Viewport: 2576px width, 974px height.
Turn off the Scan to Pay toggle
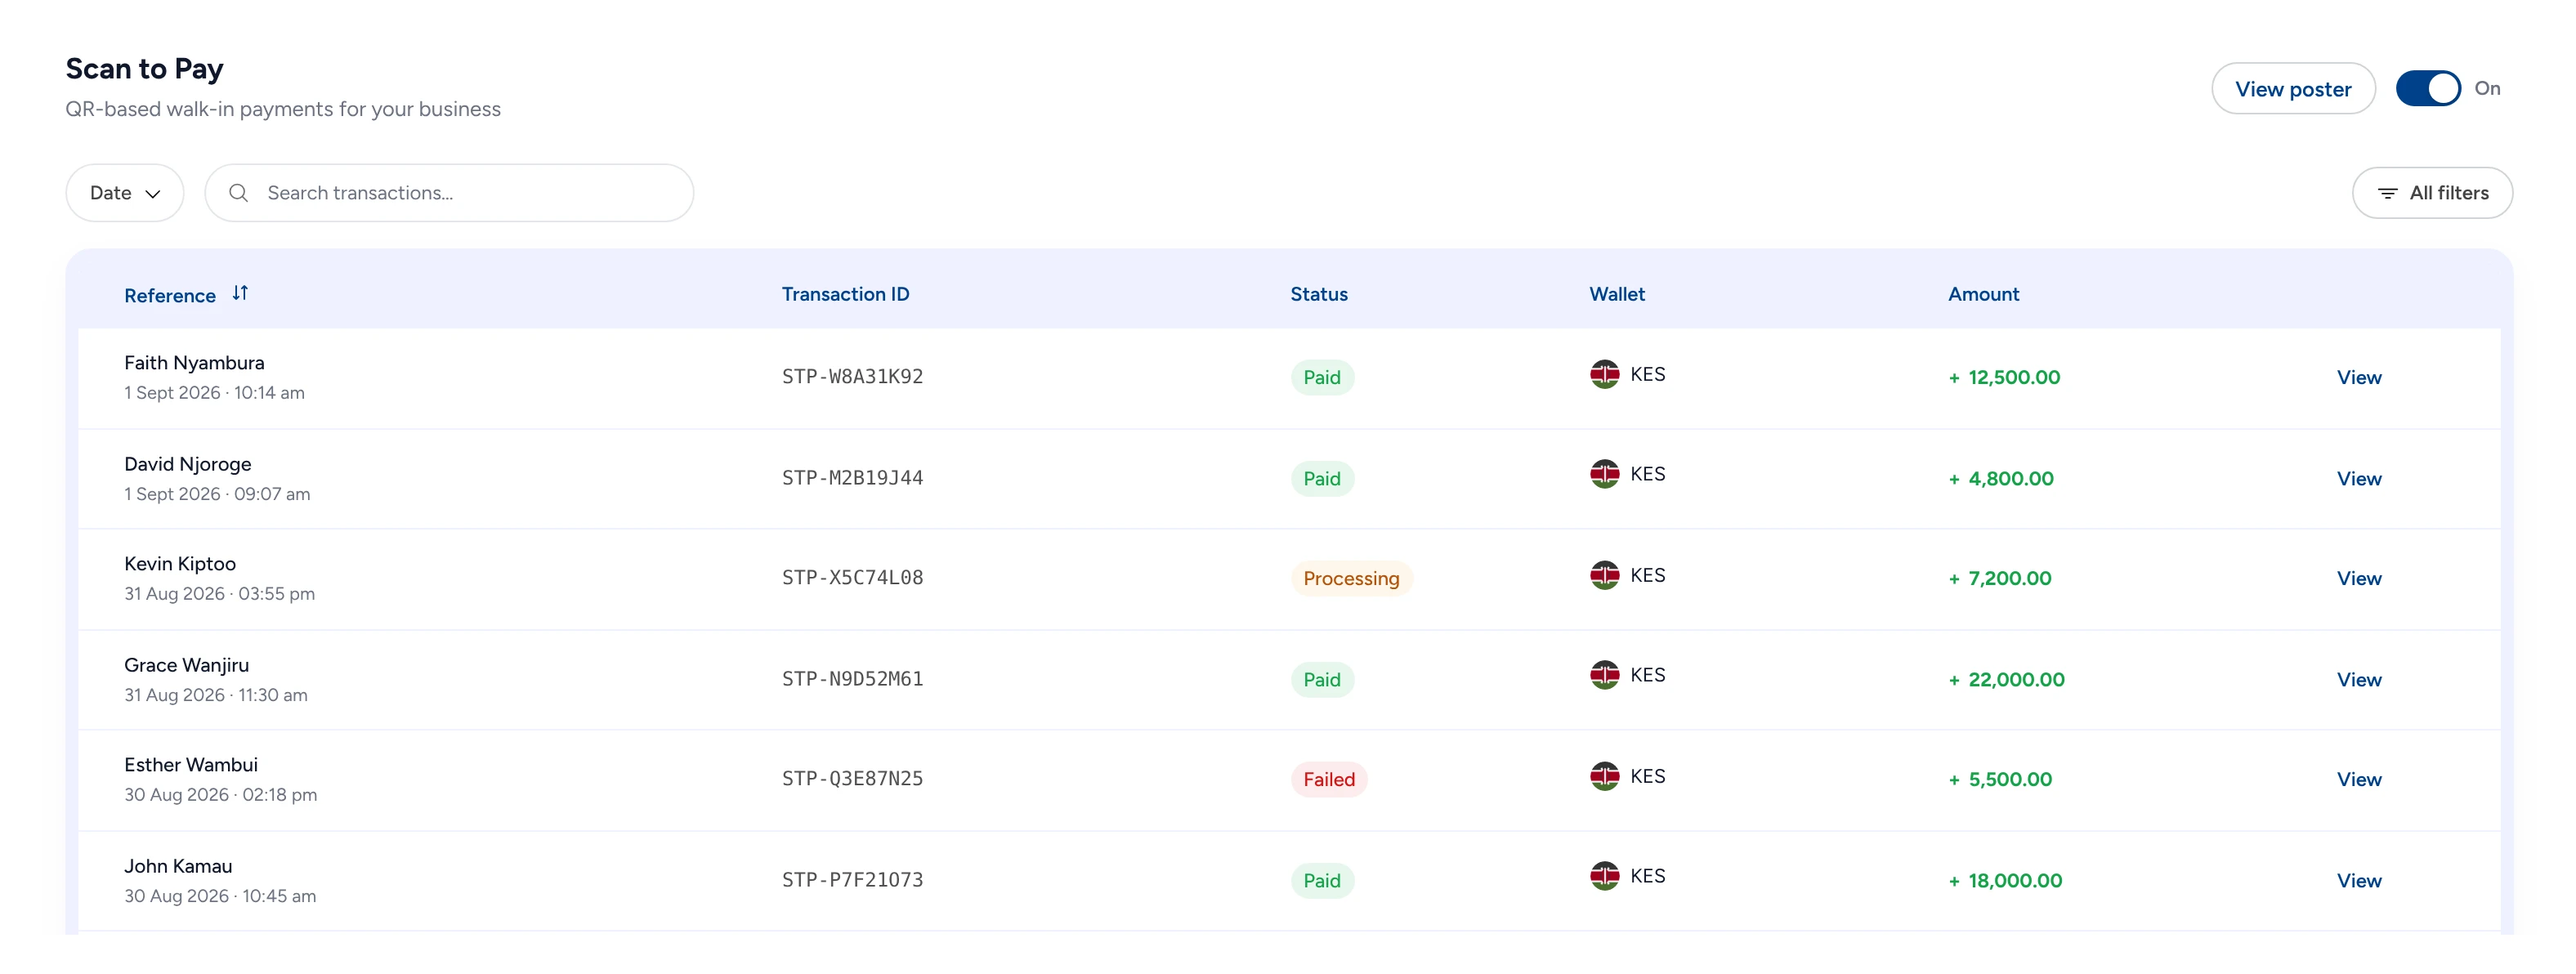pyautogui.click(x=2427, y=88)
